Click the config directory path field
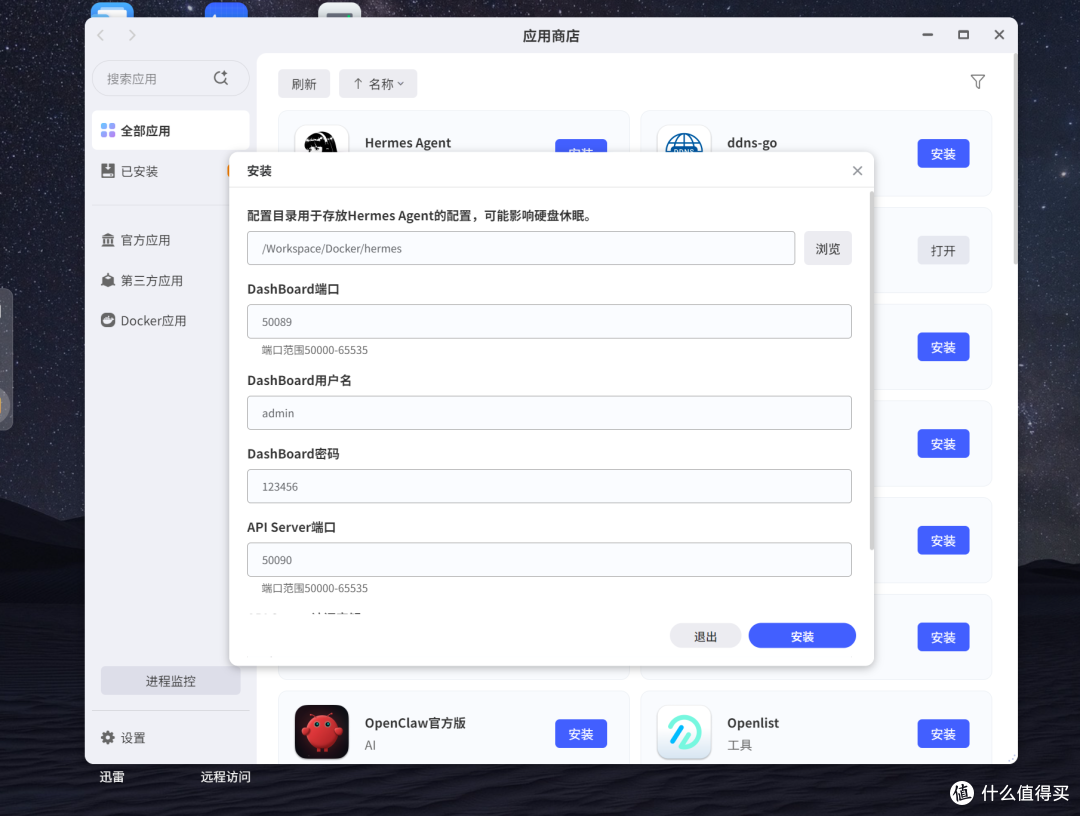Image resolution: width=1080 pixels, height=816 pixels. coord(521,249)
